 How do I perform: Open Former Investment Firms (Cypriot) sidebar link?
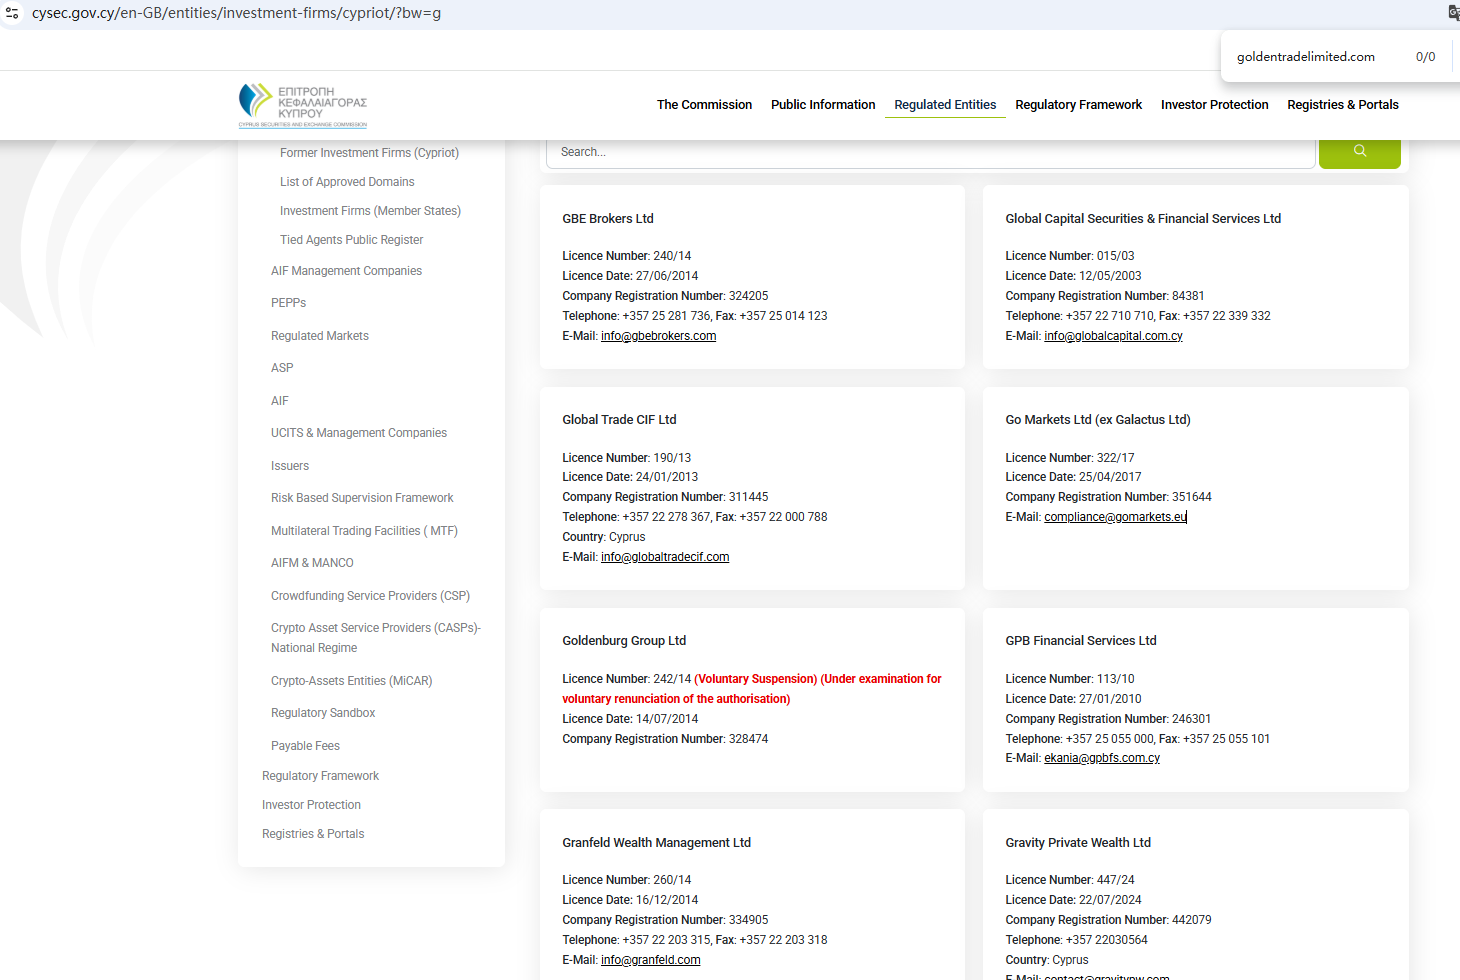[x=369, y=153]
